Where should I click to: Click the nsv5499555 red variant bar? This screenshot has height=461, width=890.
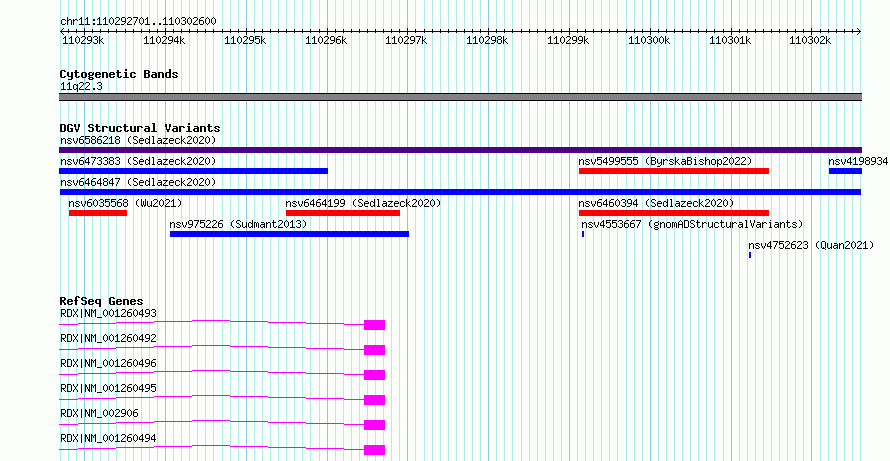pyautogui.click(x=674, y=171)
